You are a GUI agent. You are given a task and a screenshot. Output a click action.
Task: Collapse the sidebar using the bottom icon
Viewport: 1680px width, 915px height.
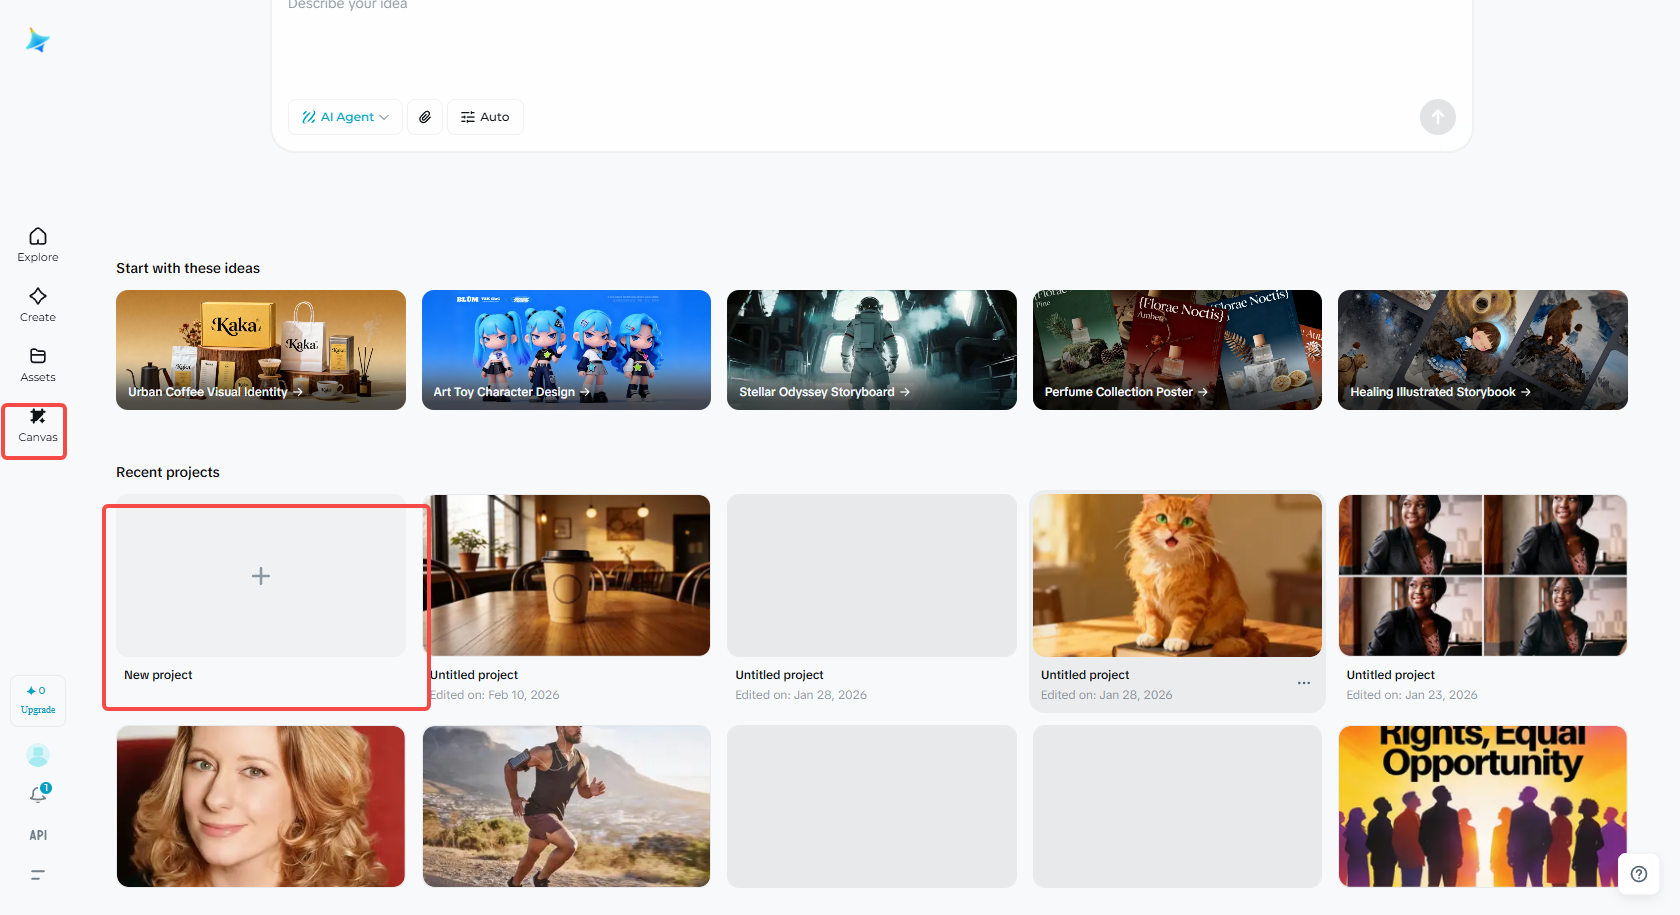[37, 874]
